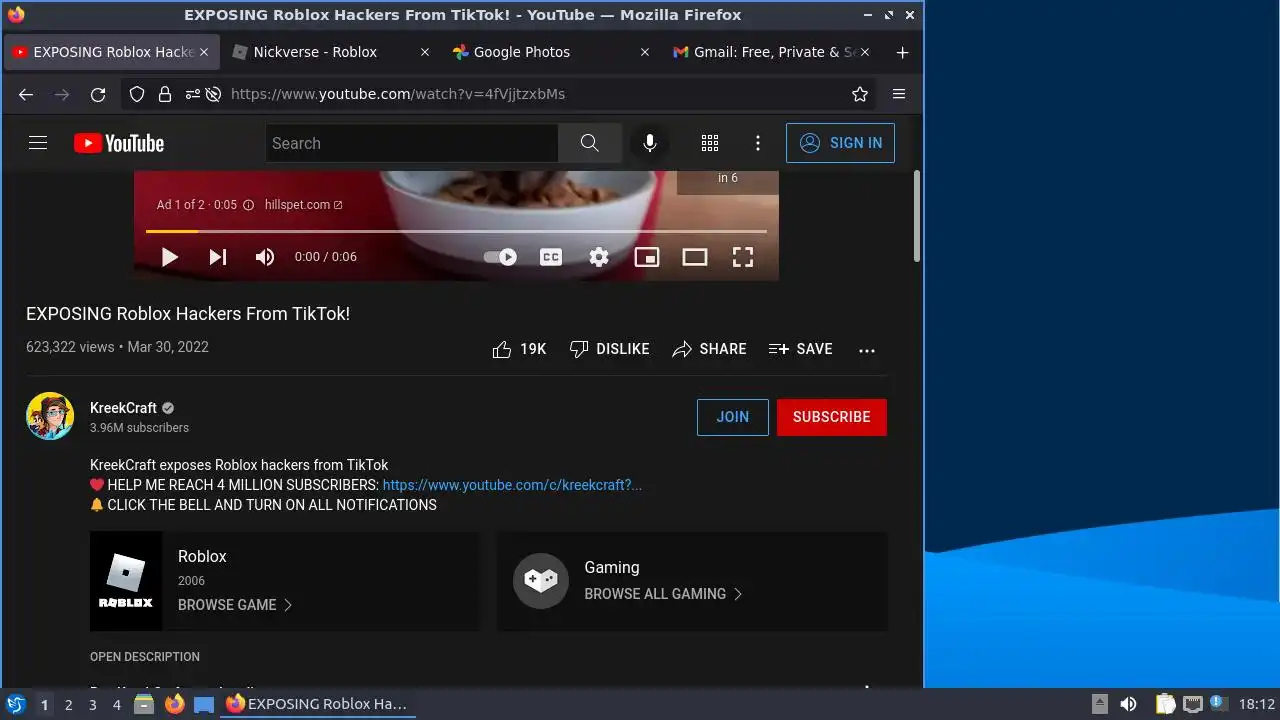Enable miniplayer mode
1280x720 pixels.
(647, 257)
